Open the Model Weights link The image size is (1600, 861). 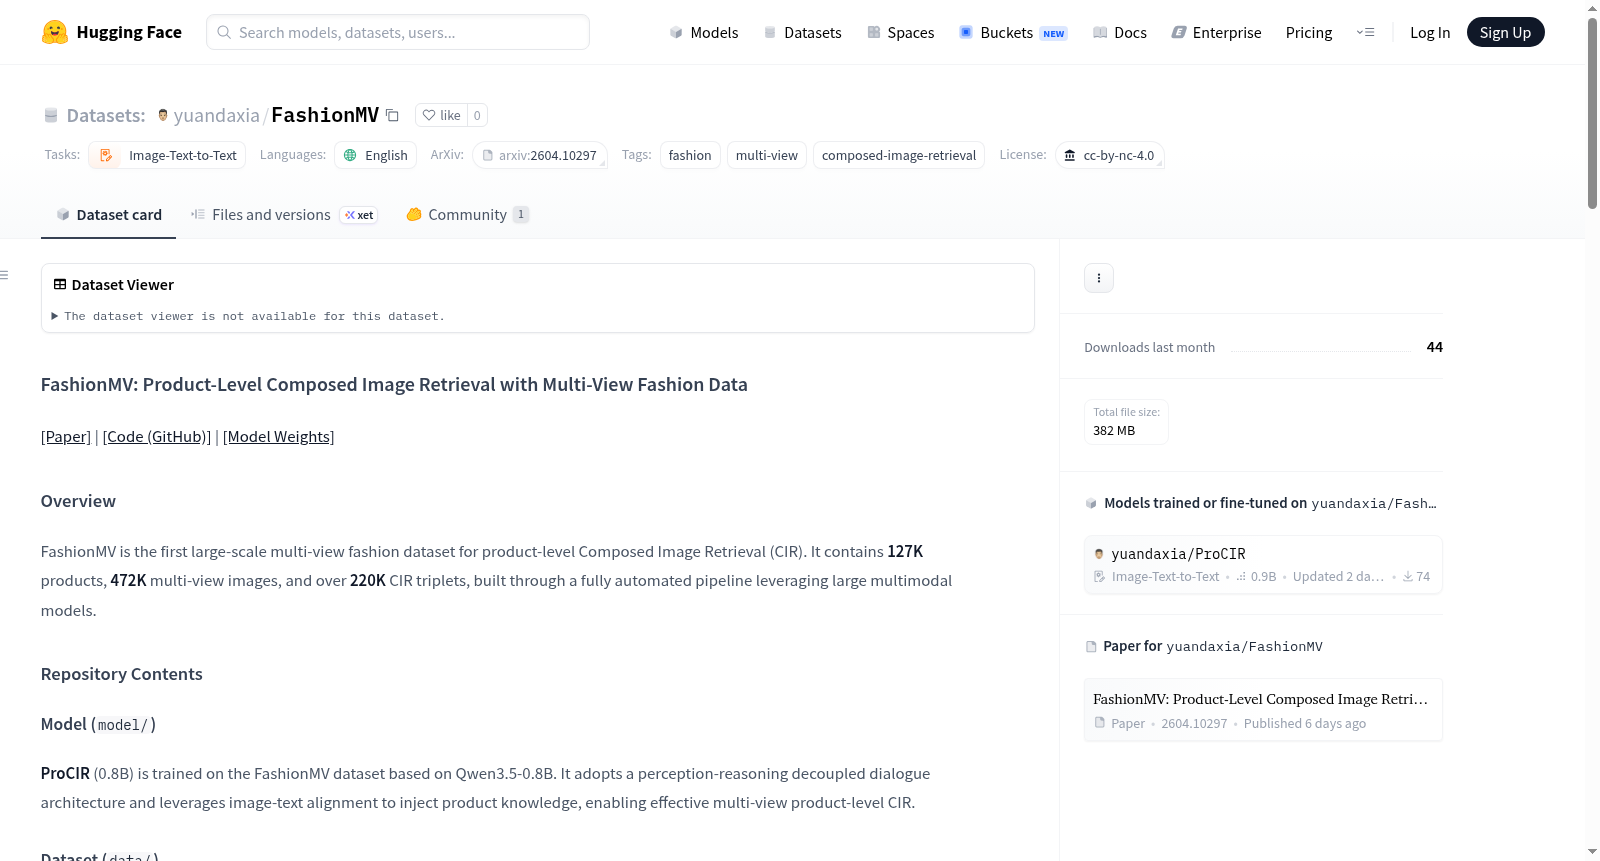pyautogui.click(x=279, y=436)
